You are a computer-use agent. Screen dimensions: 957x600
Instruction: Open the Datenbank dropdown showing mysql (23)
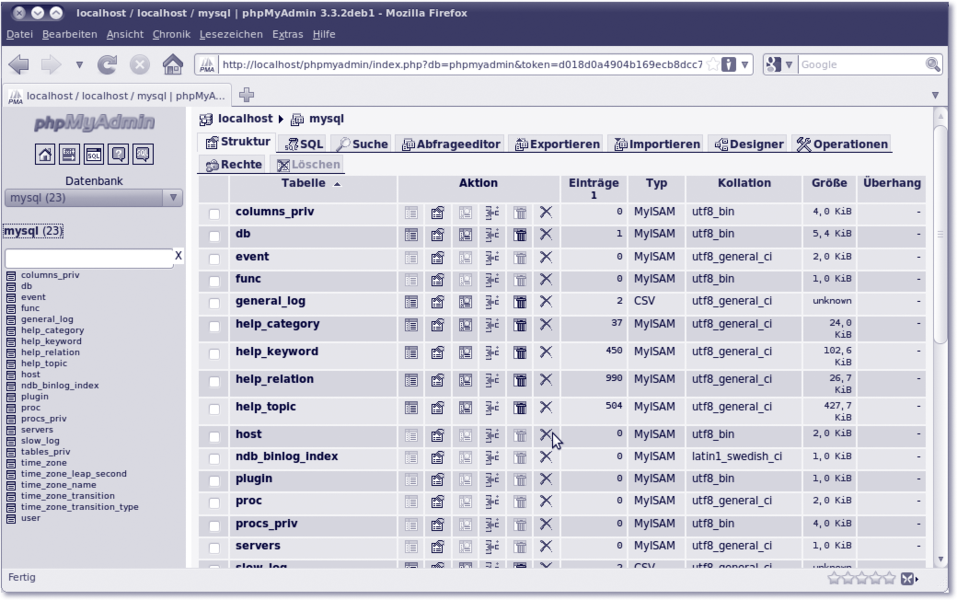pos(93,198)
